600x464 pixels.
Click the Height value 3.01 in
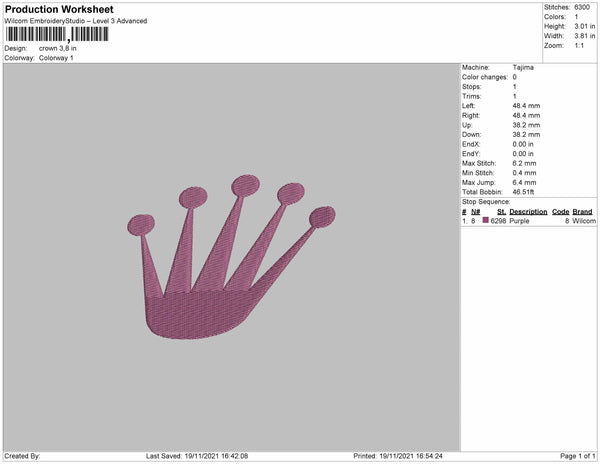(584, 26)
